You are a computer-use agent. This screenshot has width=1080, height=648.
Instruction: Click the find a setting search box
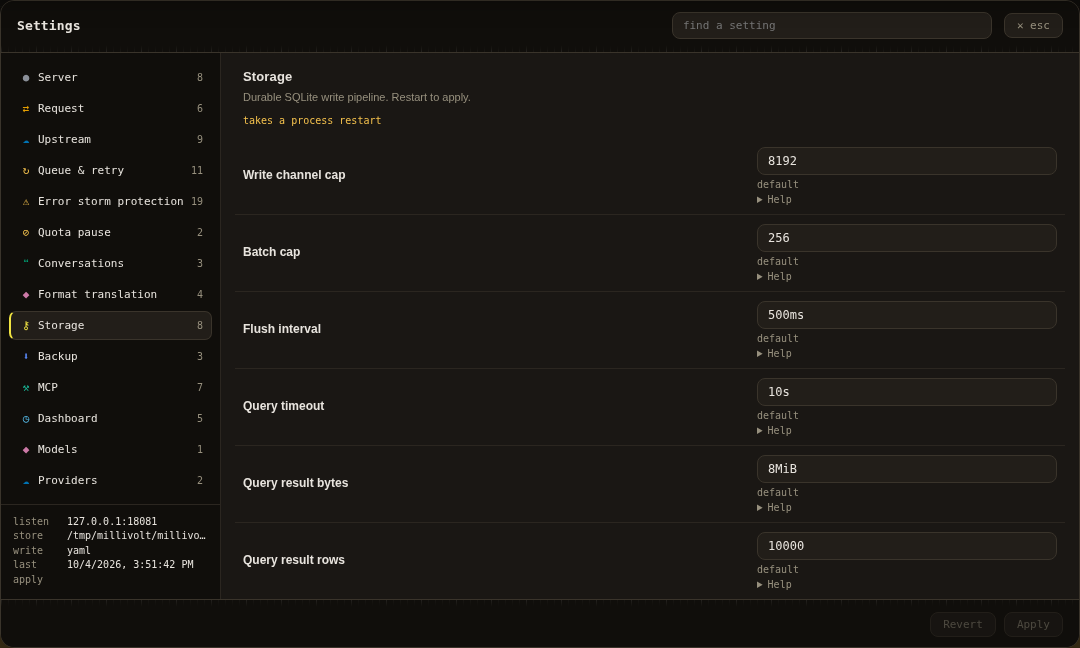pyautogui.click(x=831, y=25)
